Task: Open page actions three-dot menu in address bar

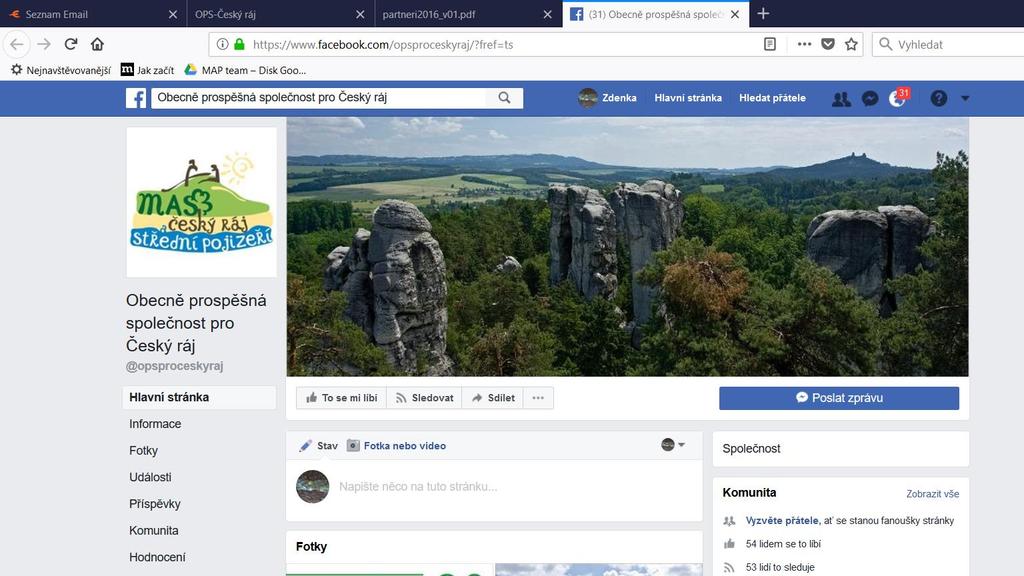Action: click(804, 44)
